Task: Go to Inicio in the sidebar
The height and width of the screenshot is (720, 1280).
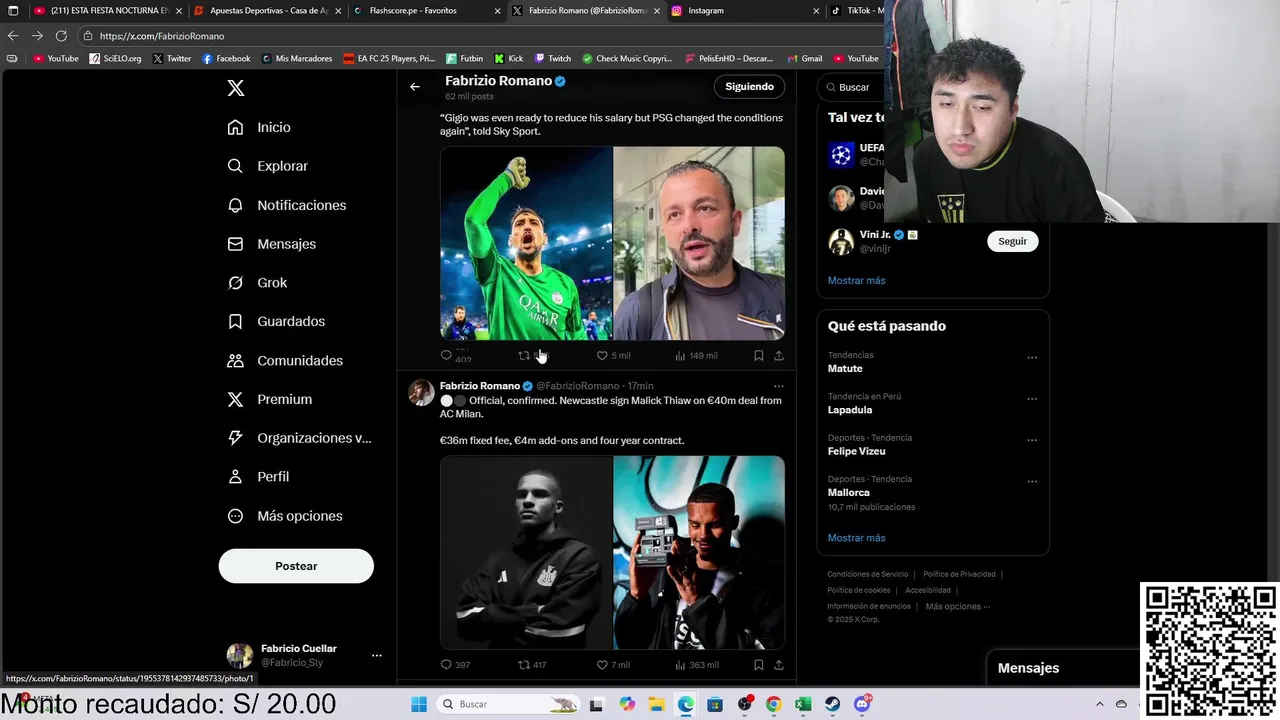Action: pos(260,127)
